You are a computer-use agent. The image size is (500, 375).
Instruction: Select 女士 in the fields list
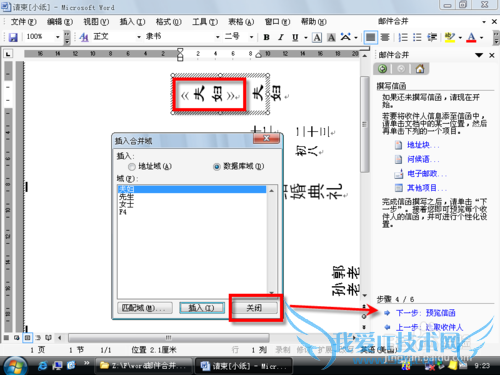(192, 204)
